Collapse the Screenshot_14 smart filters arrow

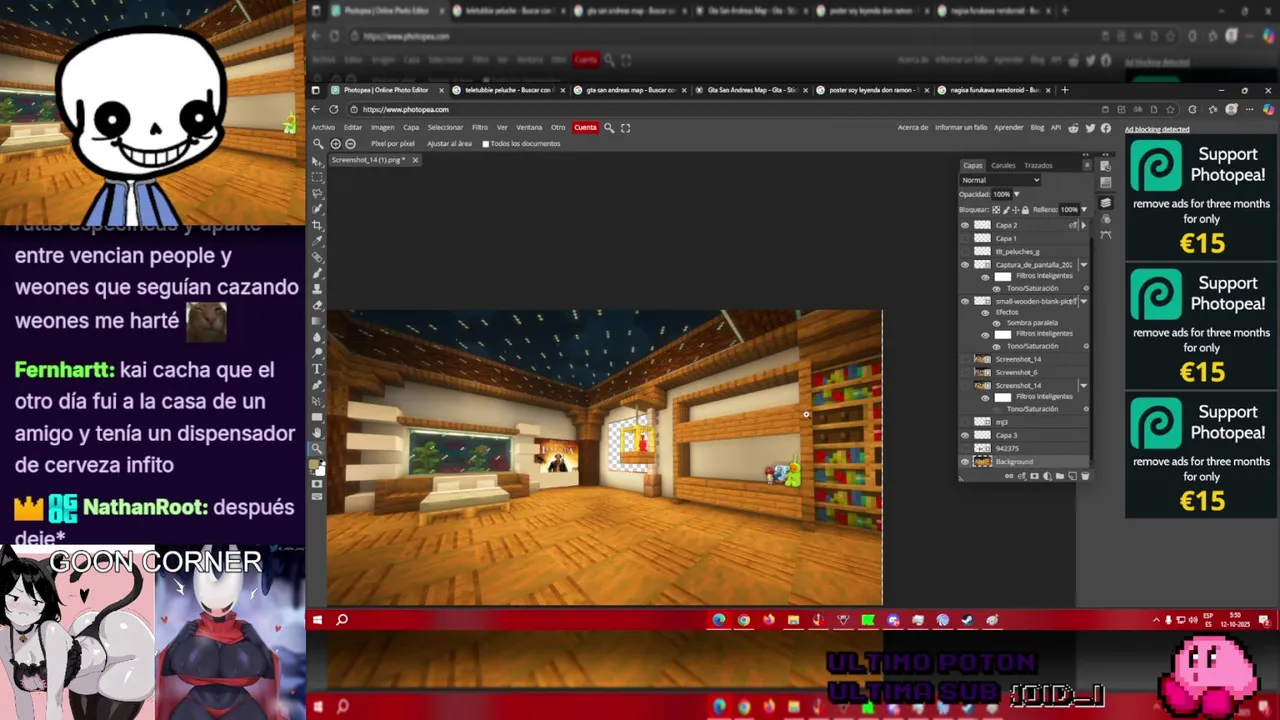(x=1084, y=385)
